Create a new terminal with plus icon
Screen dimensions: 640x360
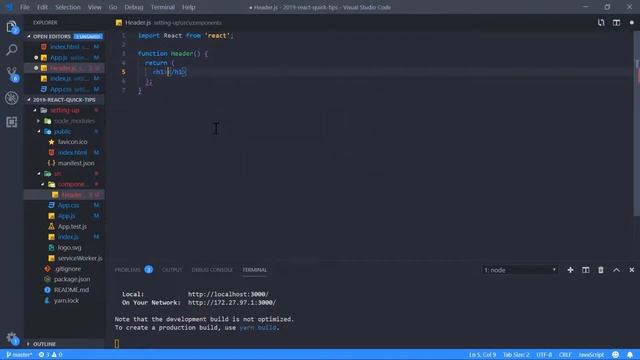pyautogui.click(x=570, y=270)
